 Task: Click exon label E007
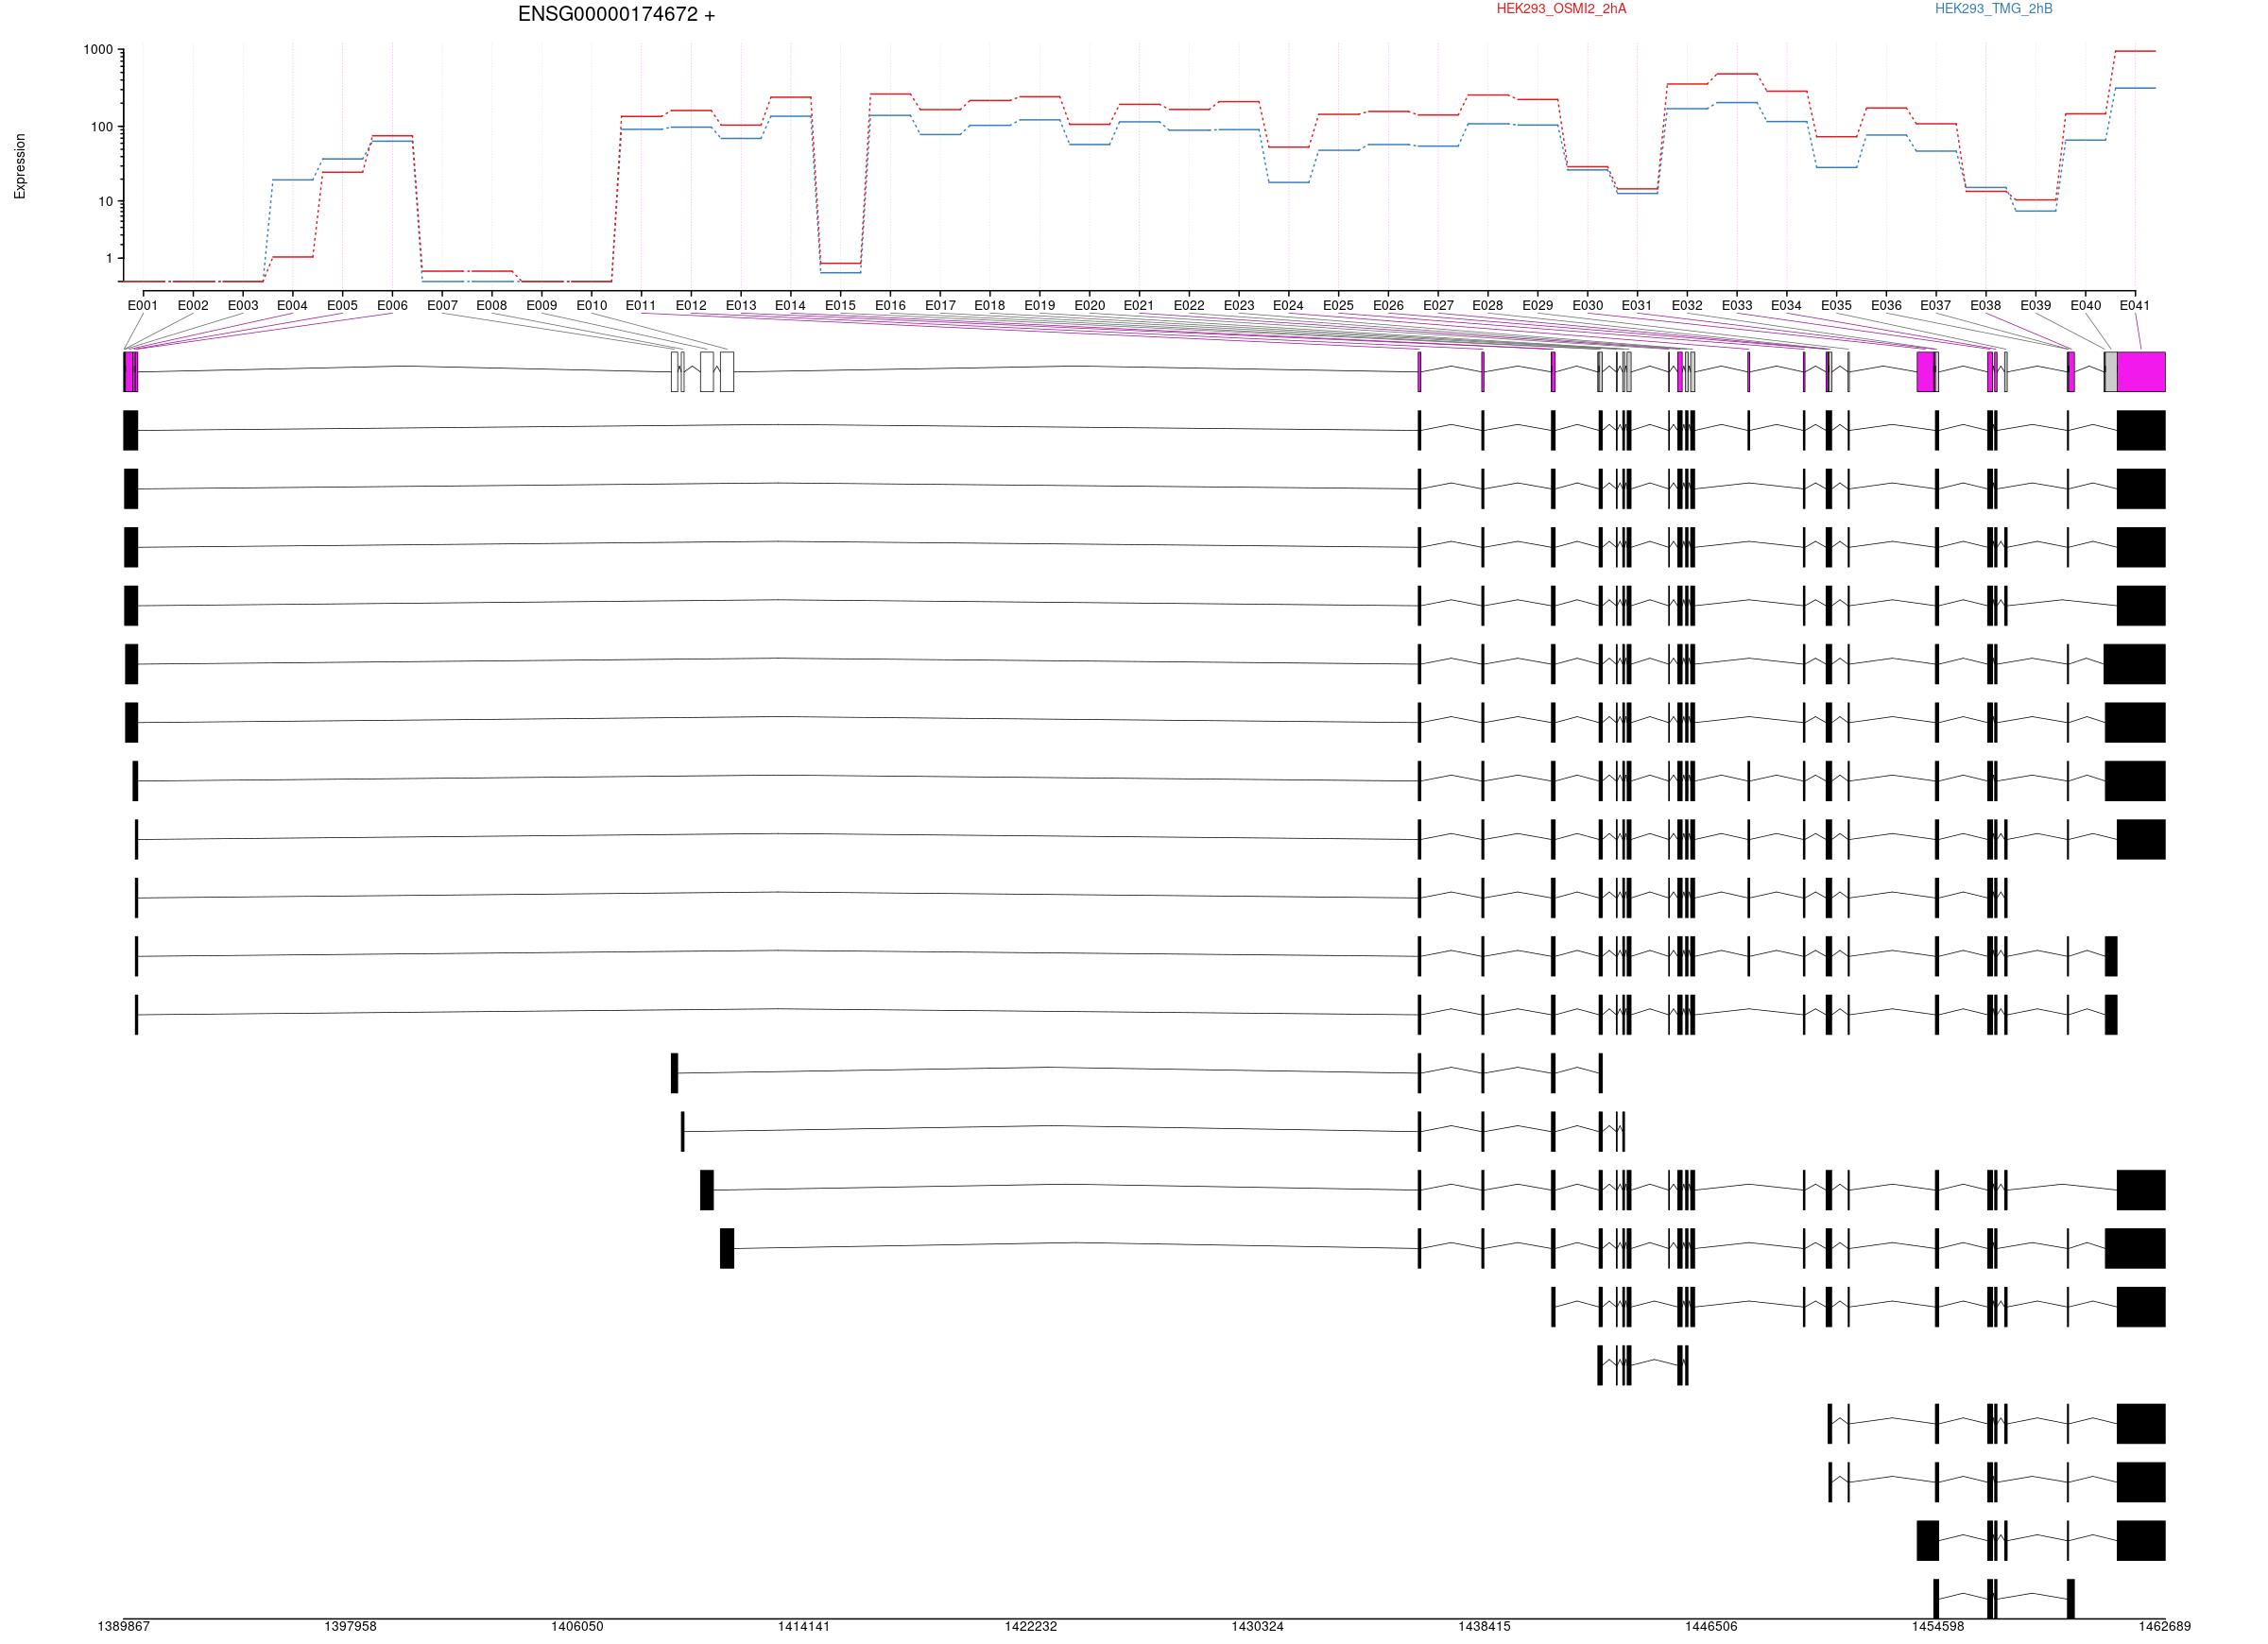point(442,306)
